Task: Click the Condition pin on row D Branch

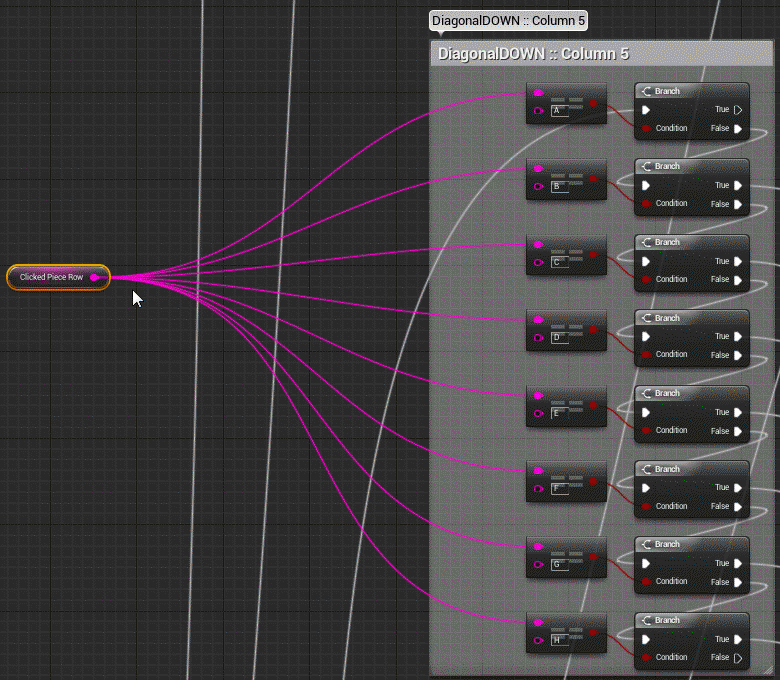Action: coord(646,355)
